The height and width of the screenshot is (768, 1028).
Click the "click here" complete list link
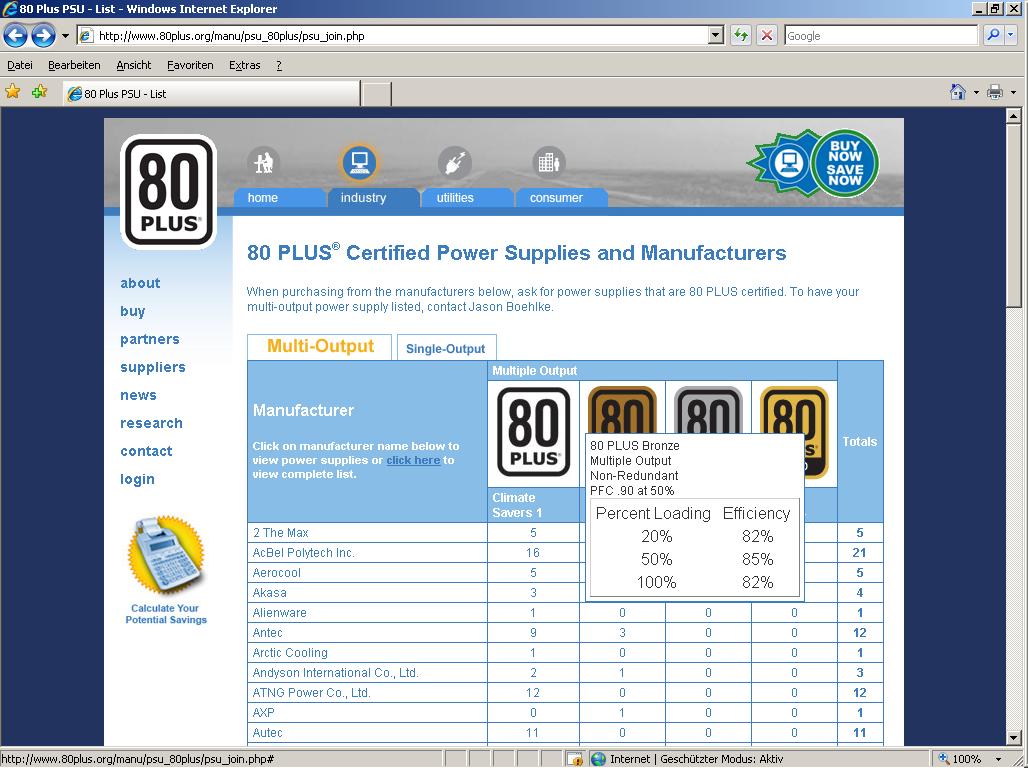(413, 460)
